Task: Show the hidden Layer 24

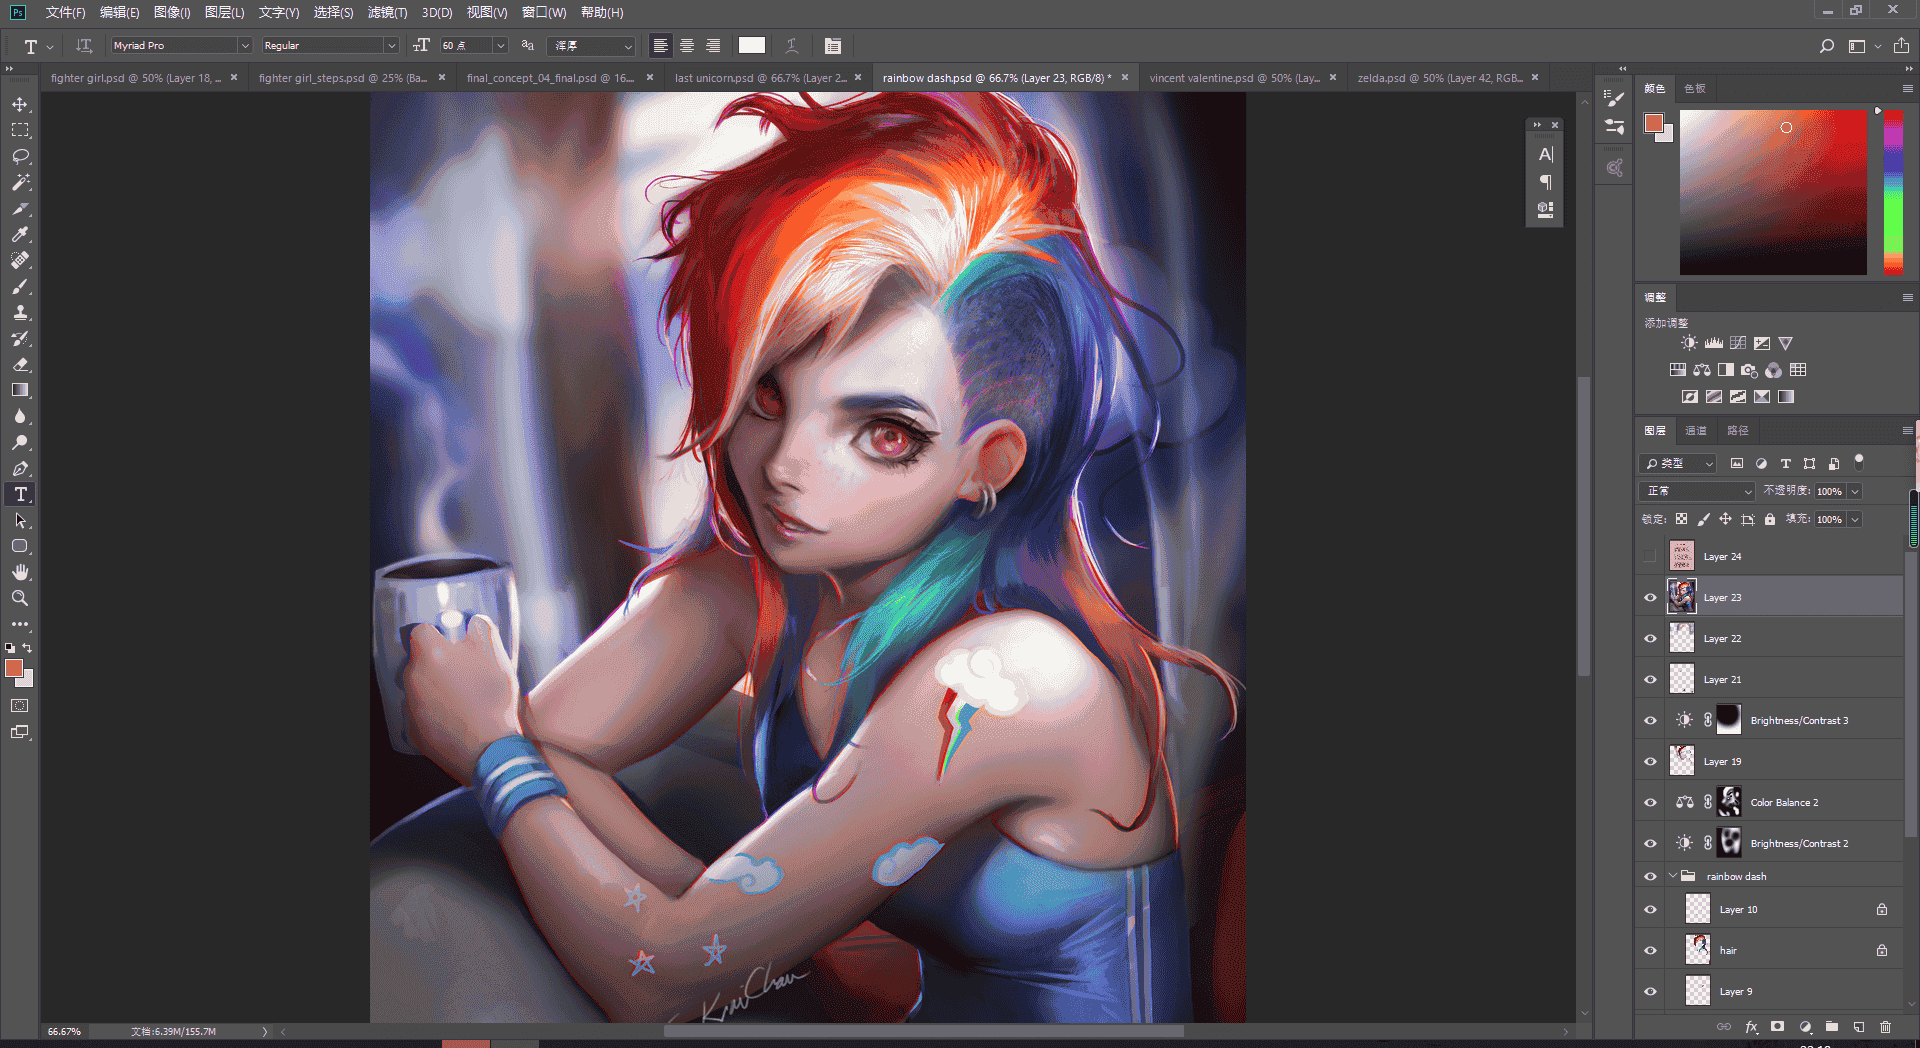Action: (1650, 556)
